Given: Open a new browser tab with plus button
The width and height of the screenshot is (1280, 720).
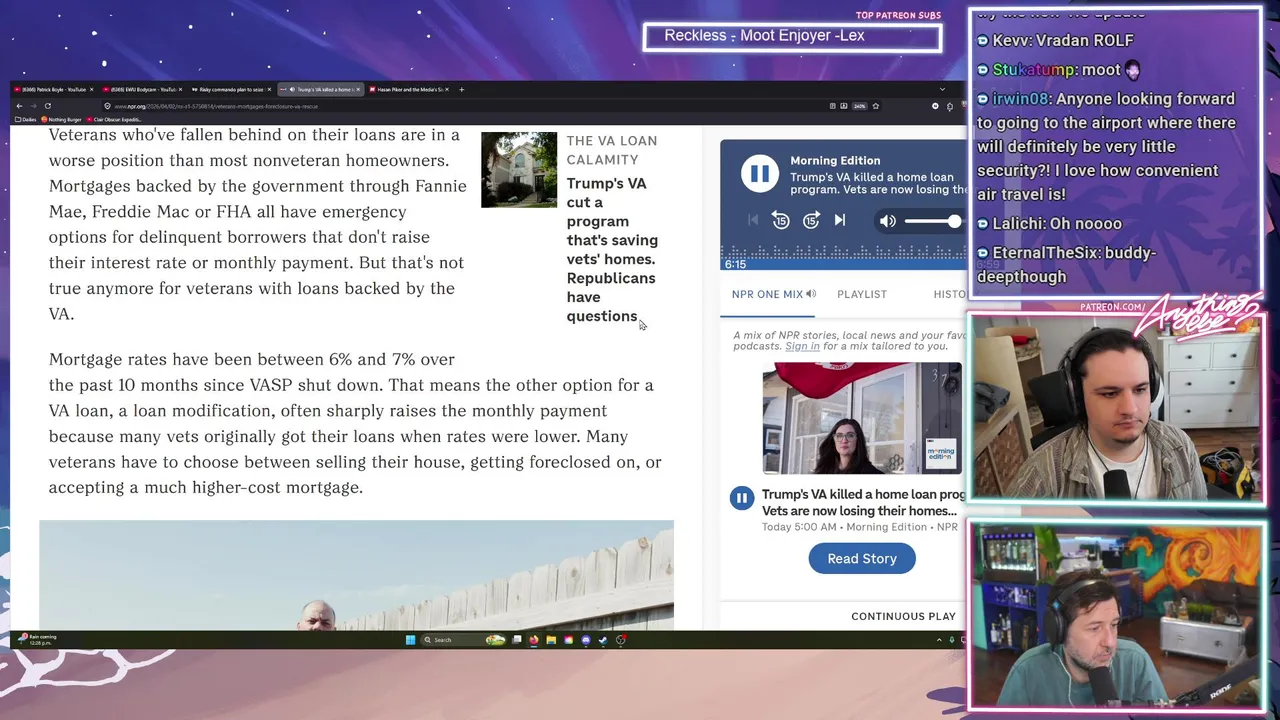Looking at the screenshot, I should [461, 89].
